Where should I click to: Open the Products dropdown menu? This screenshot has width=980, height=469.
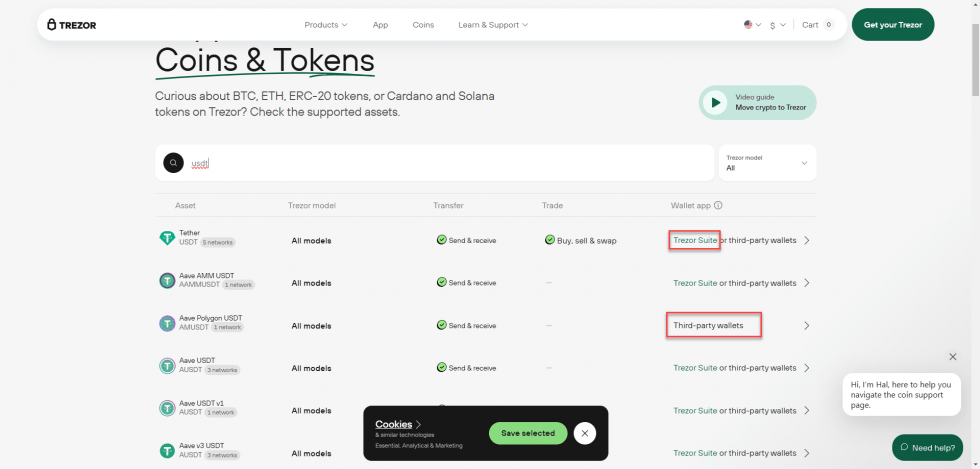[x=326, y=24]
